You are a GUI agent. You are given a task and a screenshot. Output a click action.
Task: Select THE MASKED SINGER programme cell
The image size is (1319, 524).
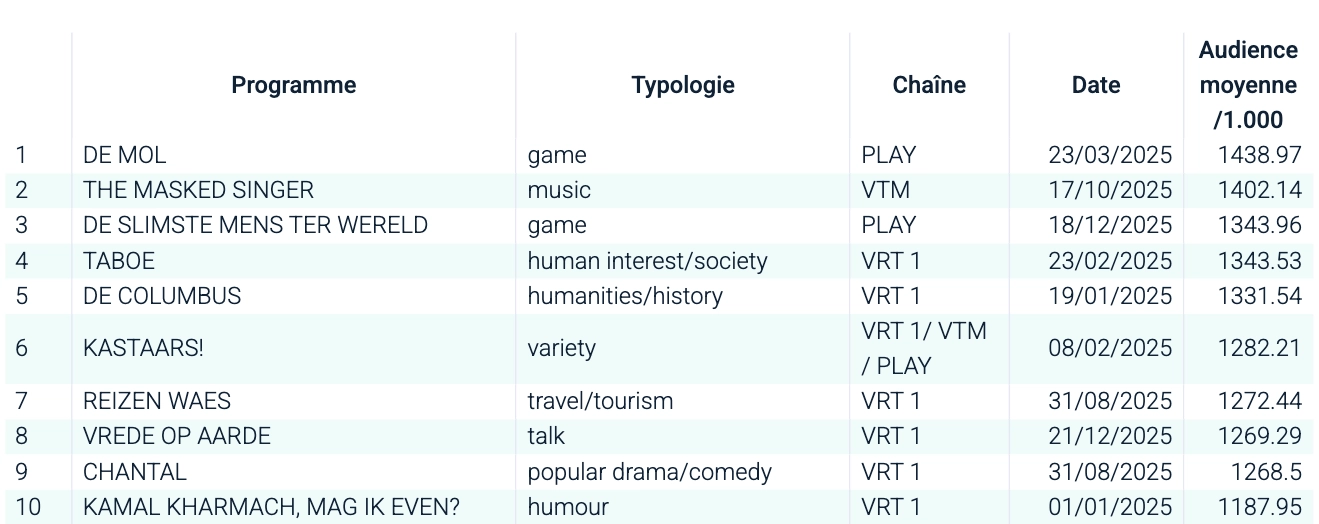pyautogui.click(x=198, y=190)
